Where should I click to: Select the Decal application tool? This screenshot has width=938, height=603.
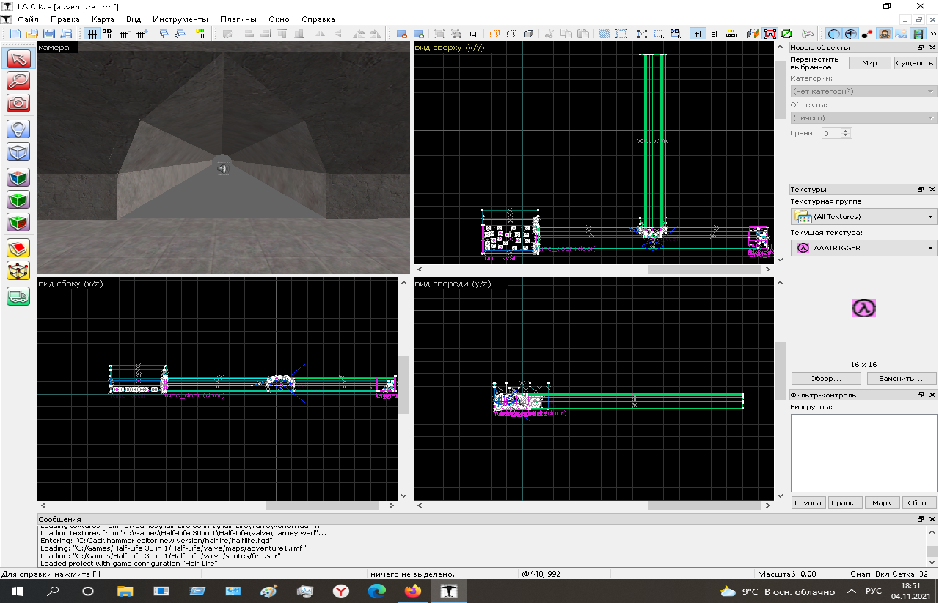19,223
